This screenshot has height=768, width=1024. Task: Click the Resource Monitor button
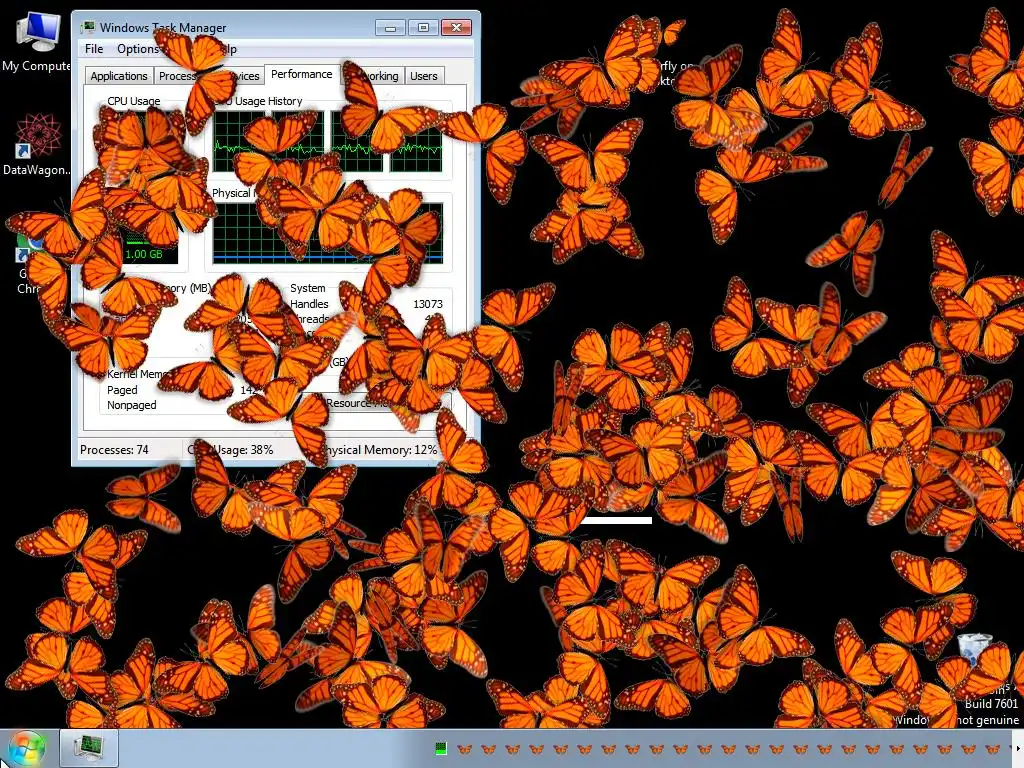(x=385, y=403)
